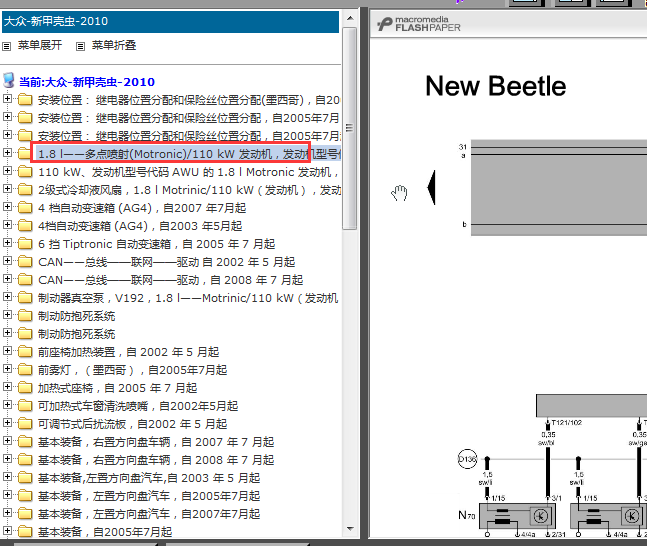Click folder icon of 可加热式车窗清洗喷嘴 row
This screenshot has height=546, width=647.
tap(25, 406)
